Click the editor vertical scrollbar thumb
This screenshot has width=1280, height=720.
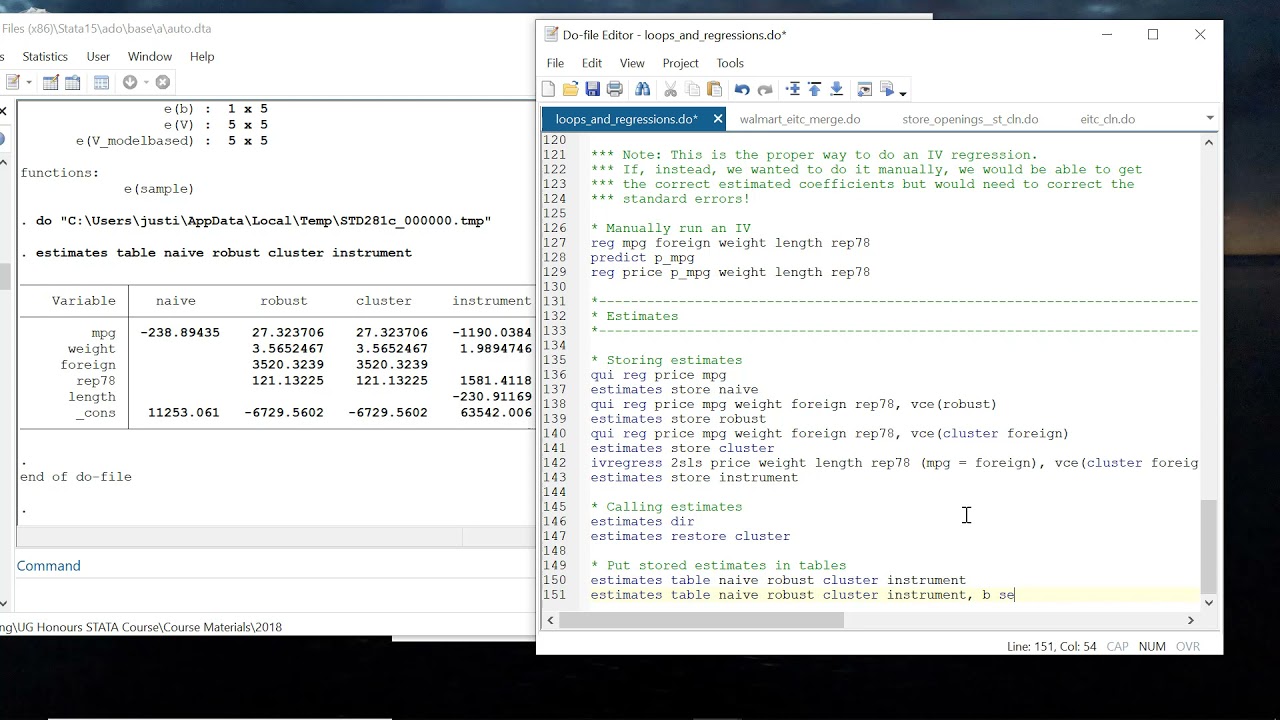pos(1208,545)
